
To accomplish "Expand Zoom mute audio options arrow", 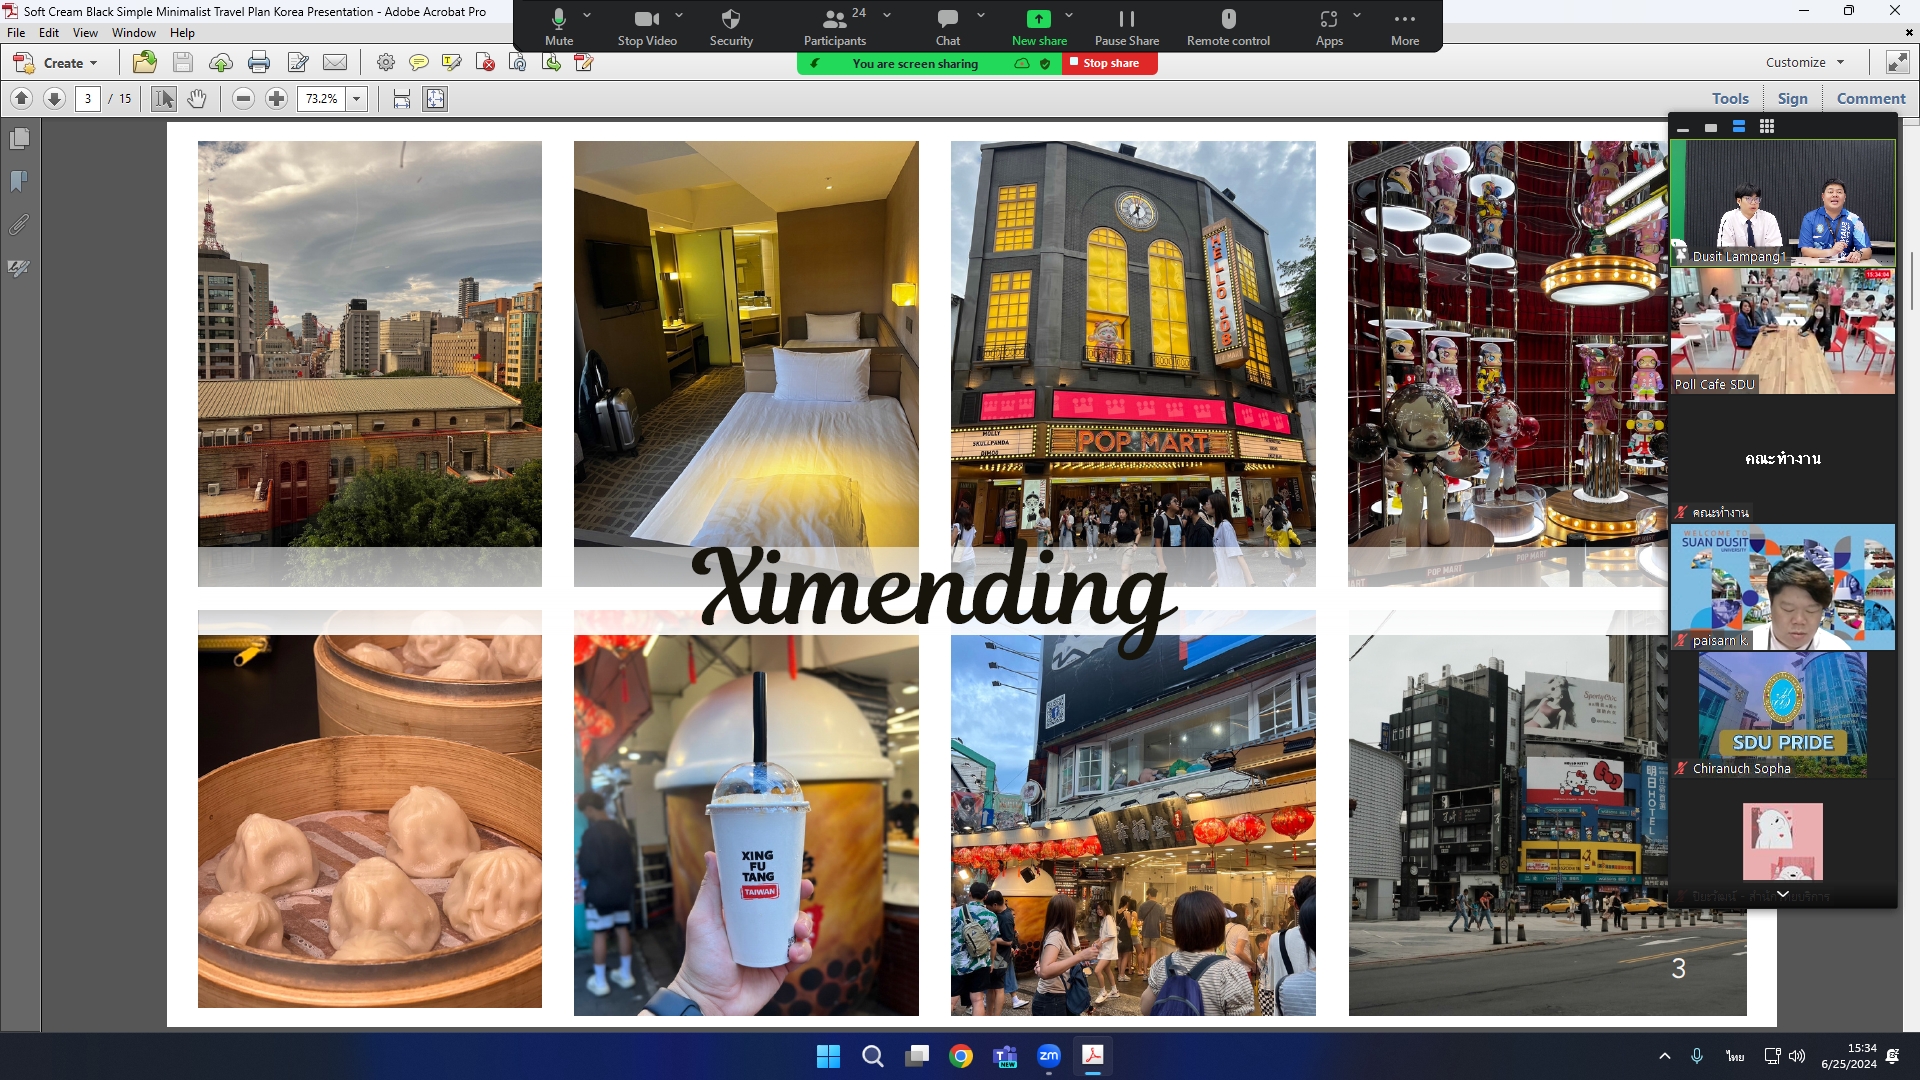I will coord(587,15).
